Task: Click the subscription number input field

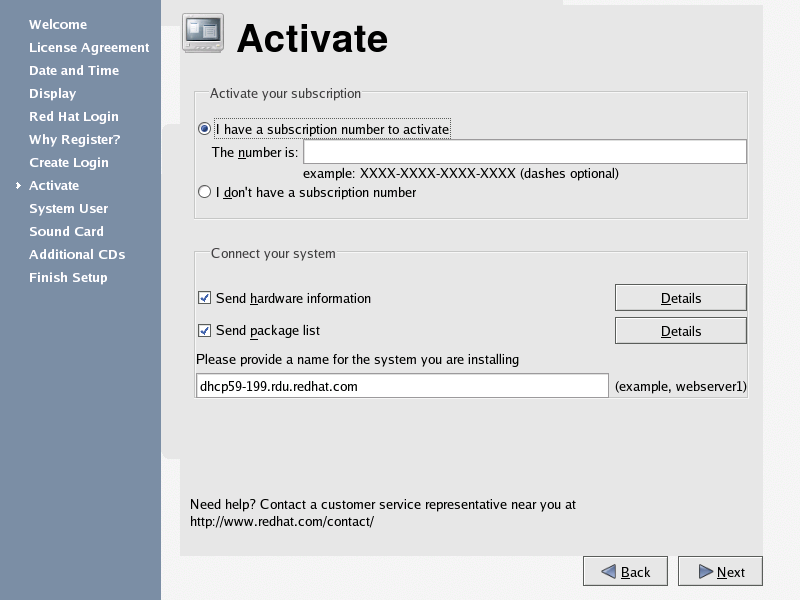Action: point(524,152)
